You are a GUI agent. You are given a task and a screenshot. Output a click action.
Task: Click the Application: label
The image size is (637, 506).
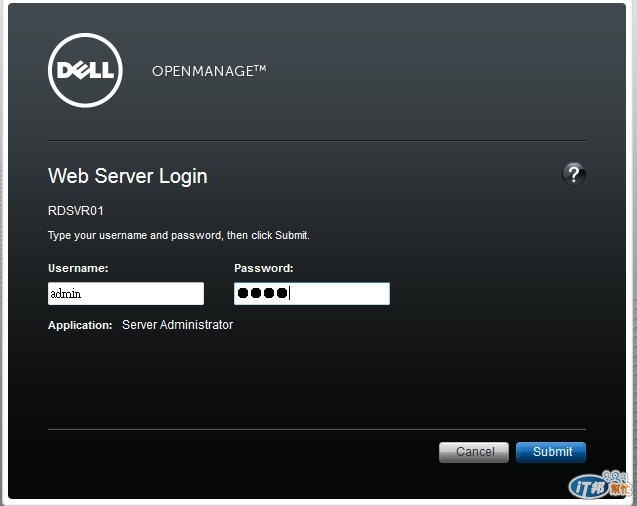tap(80, 325)
